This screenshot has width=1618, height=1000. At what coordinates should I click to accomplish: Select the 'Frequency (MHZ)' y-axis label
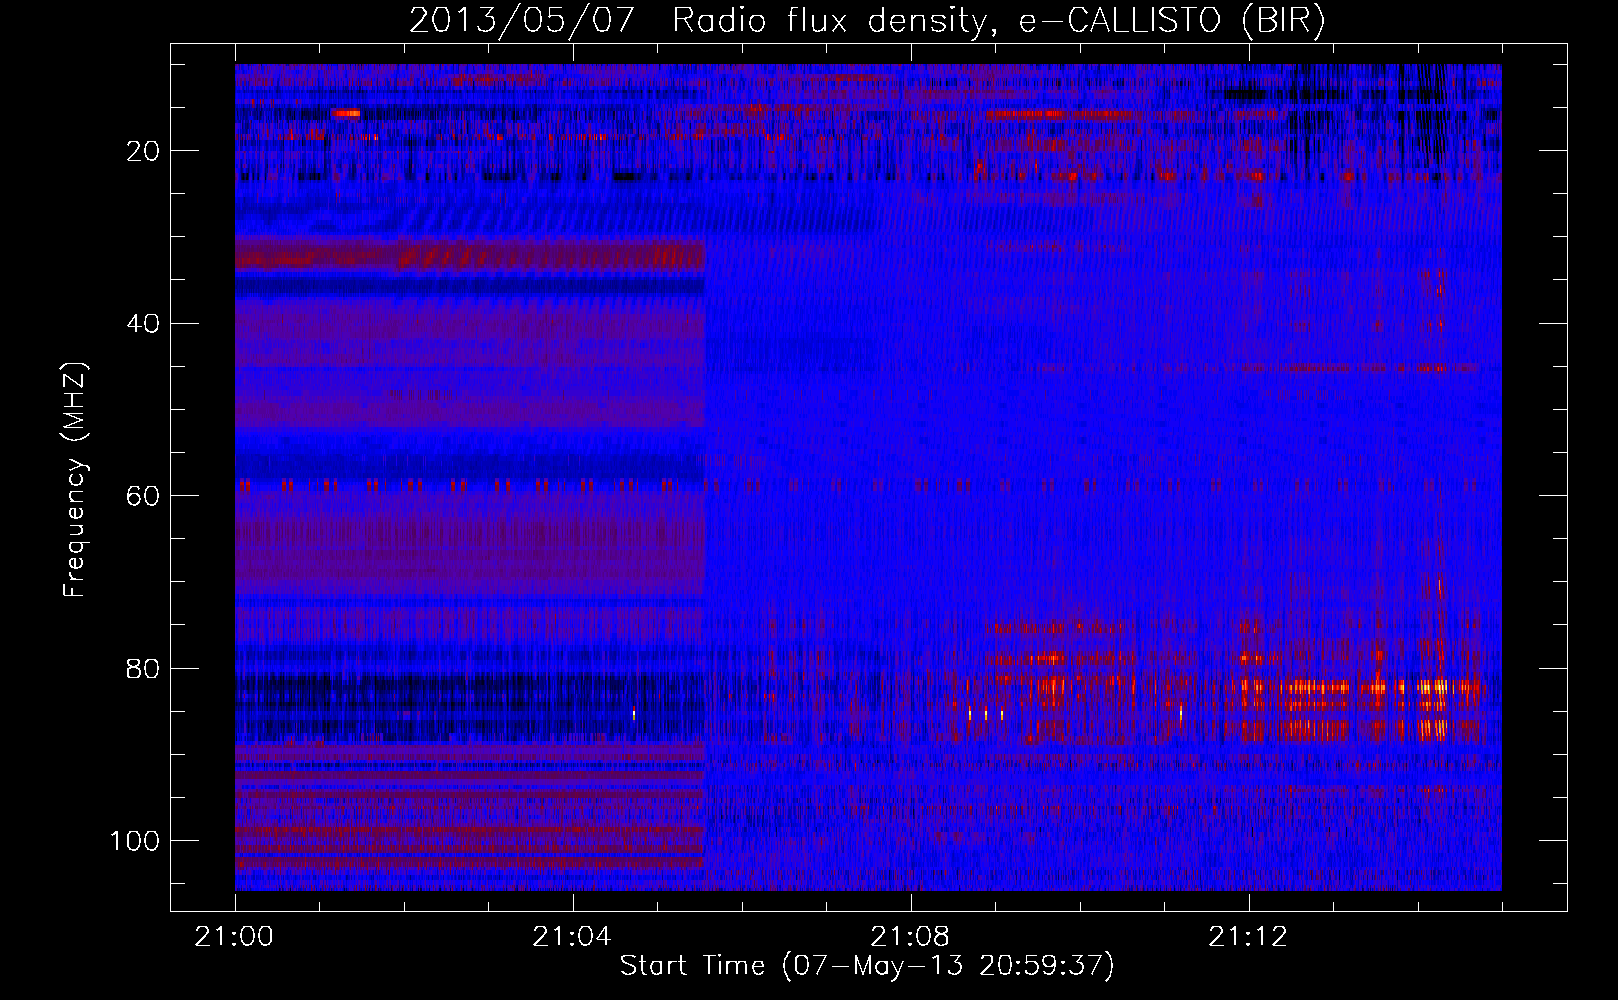[75, 479]
